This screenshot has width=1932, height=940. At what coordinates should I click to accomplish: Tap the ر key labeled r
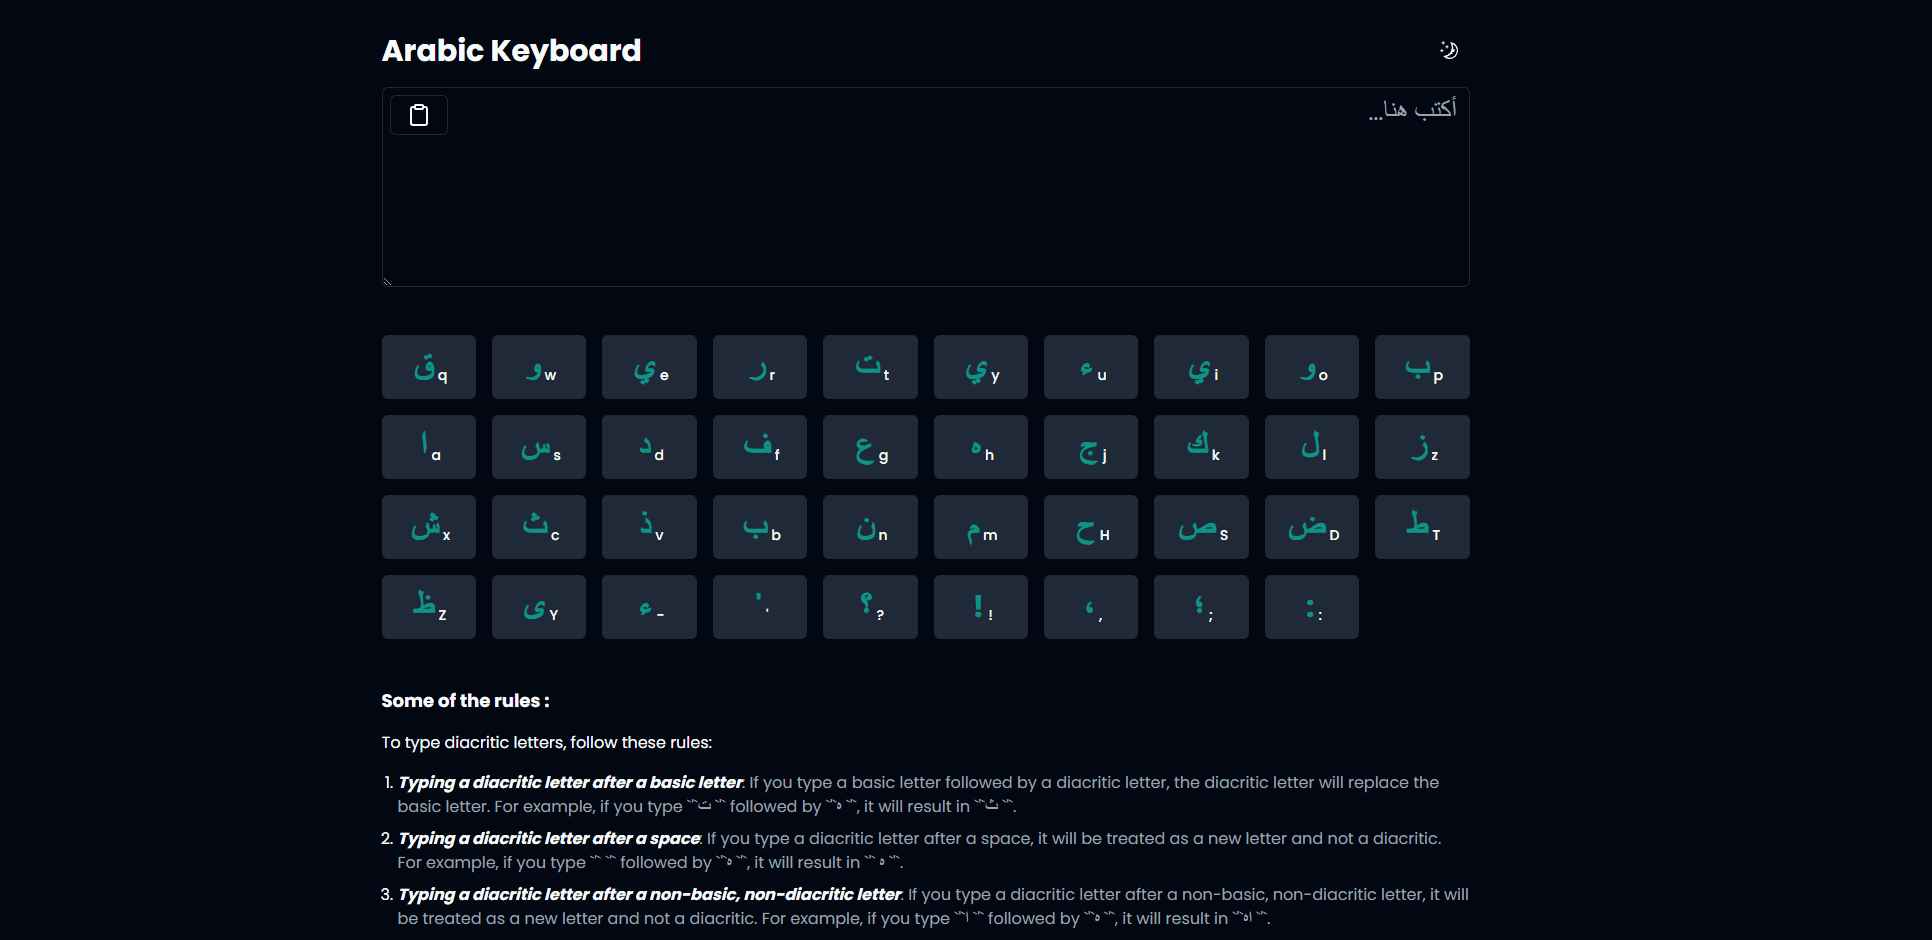coord(760,367)
